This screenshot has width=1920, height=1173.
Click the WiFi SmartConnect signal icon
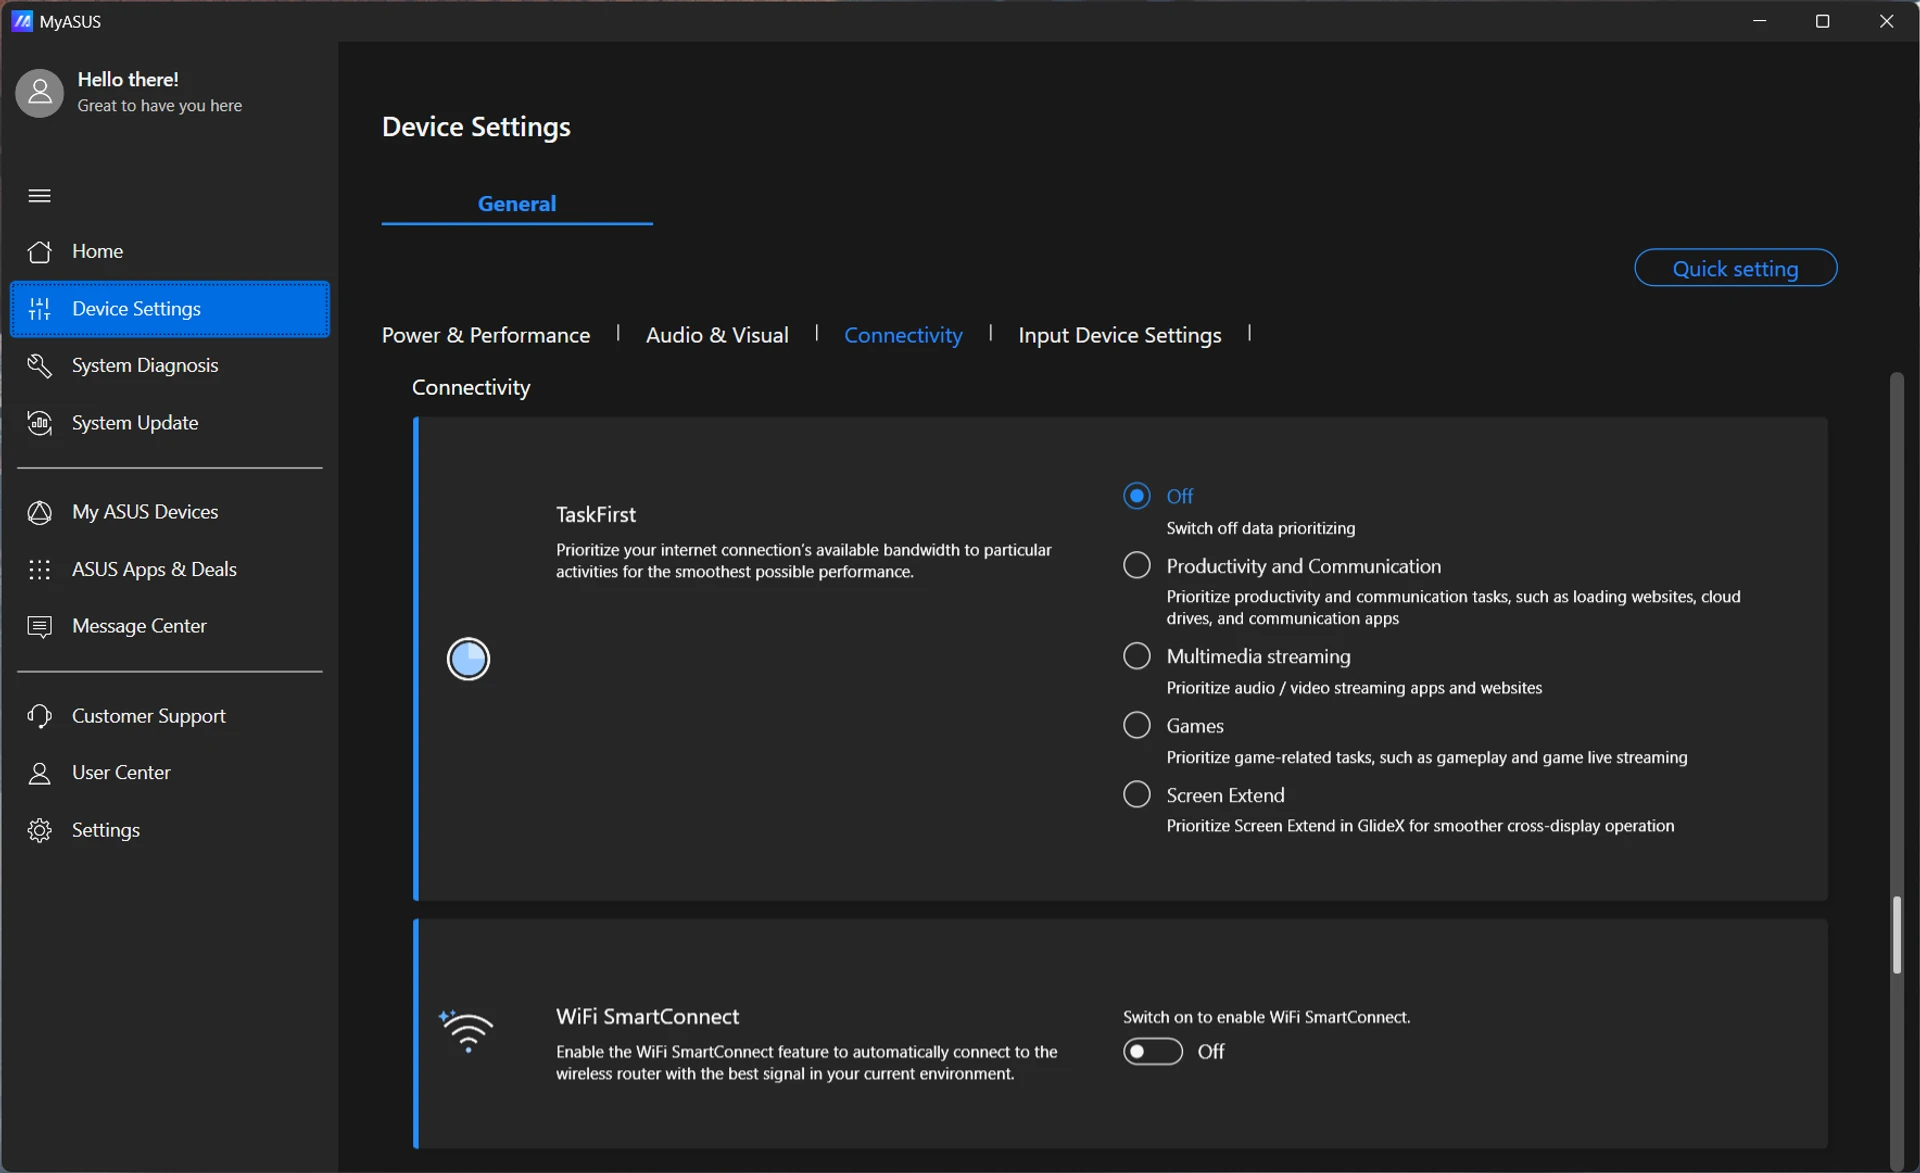pos(466,1031)
